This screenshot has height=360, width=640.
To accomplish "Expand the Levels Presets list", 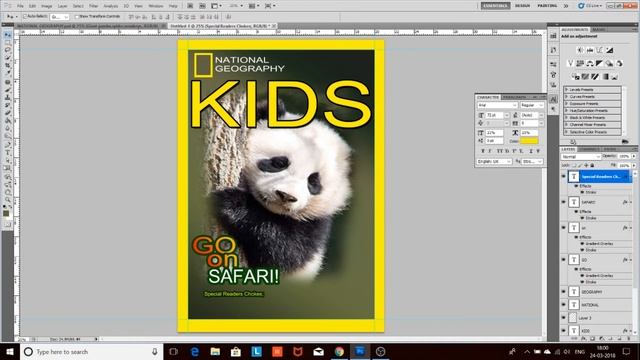I will pos(593,89).
